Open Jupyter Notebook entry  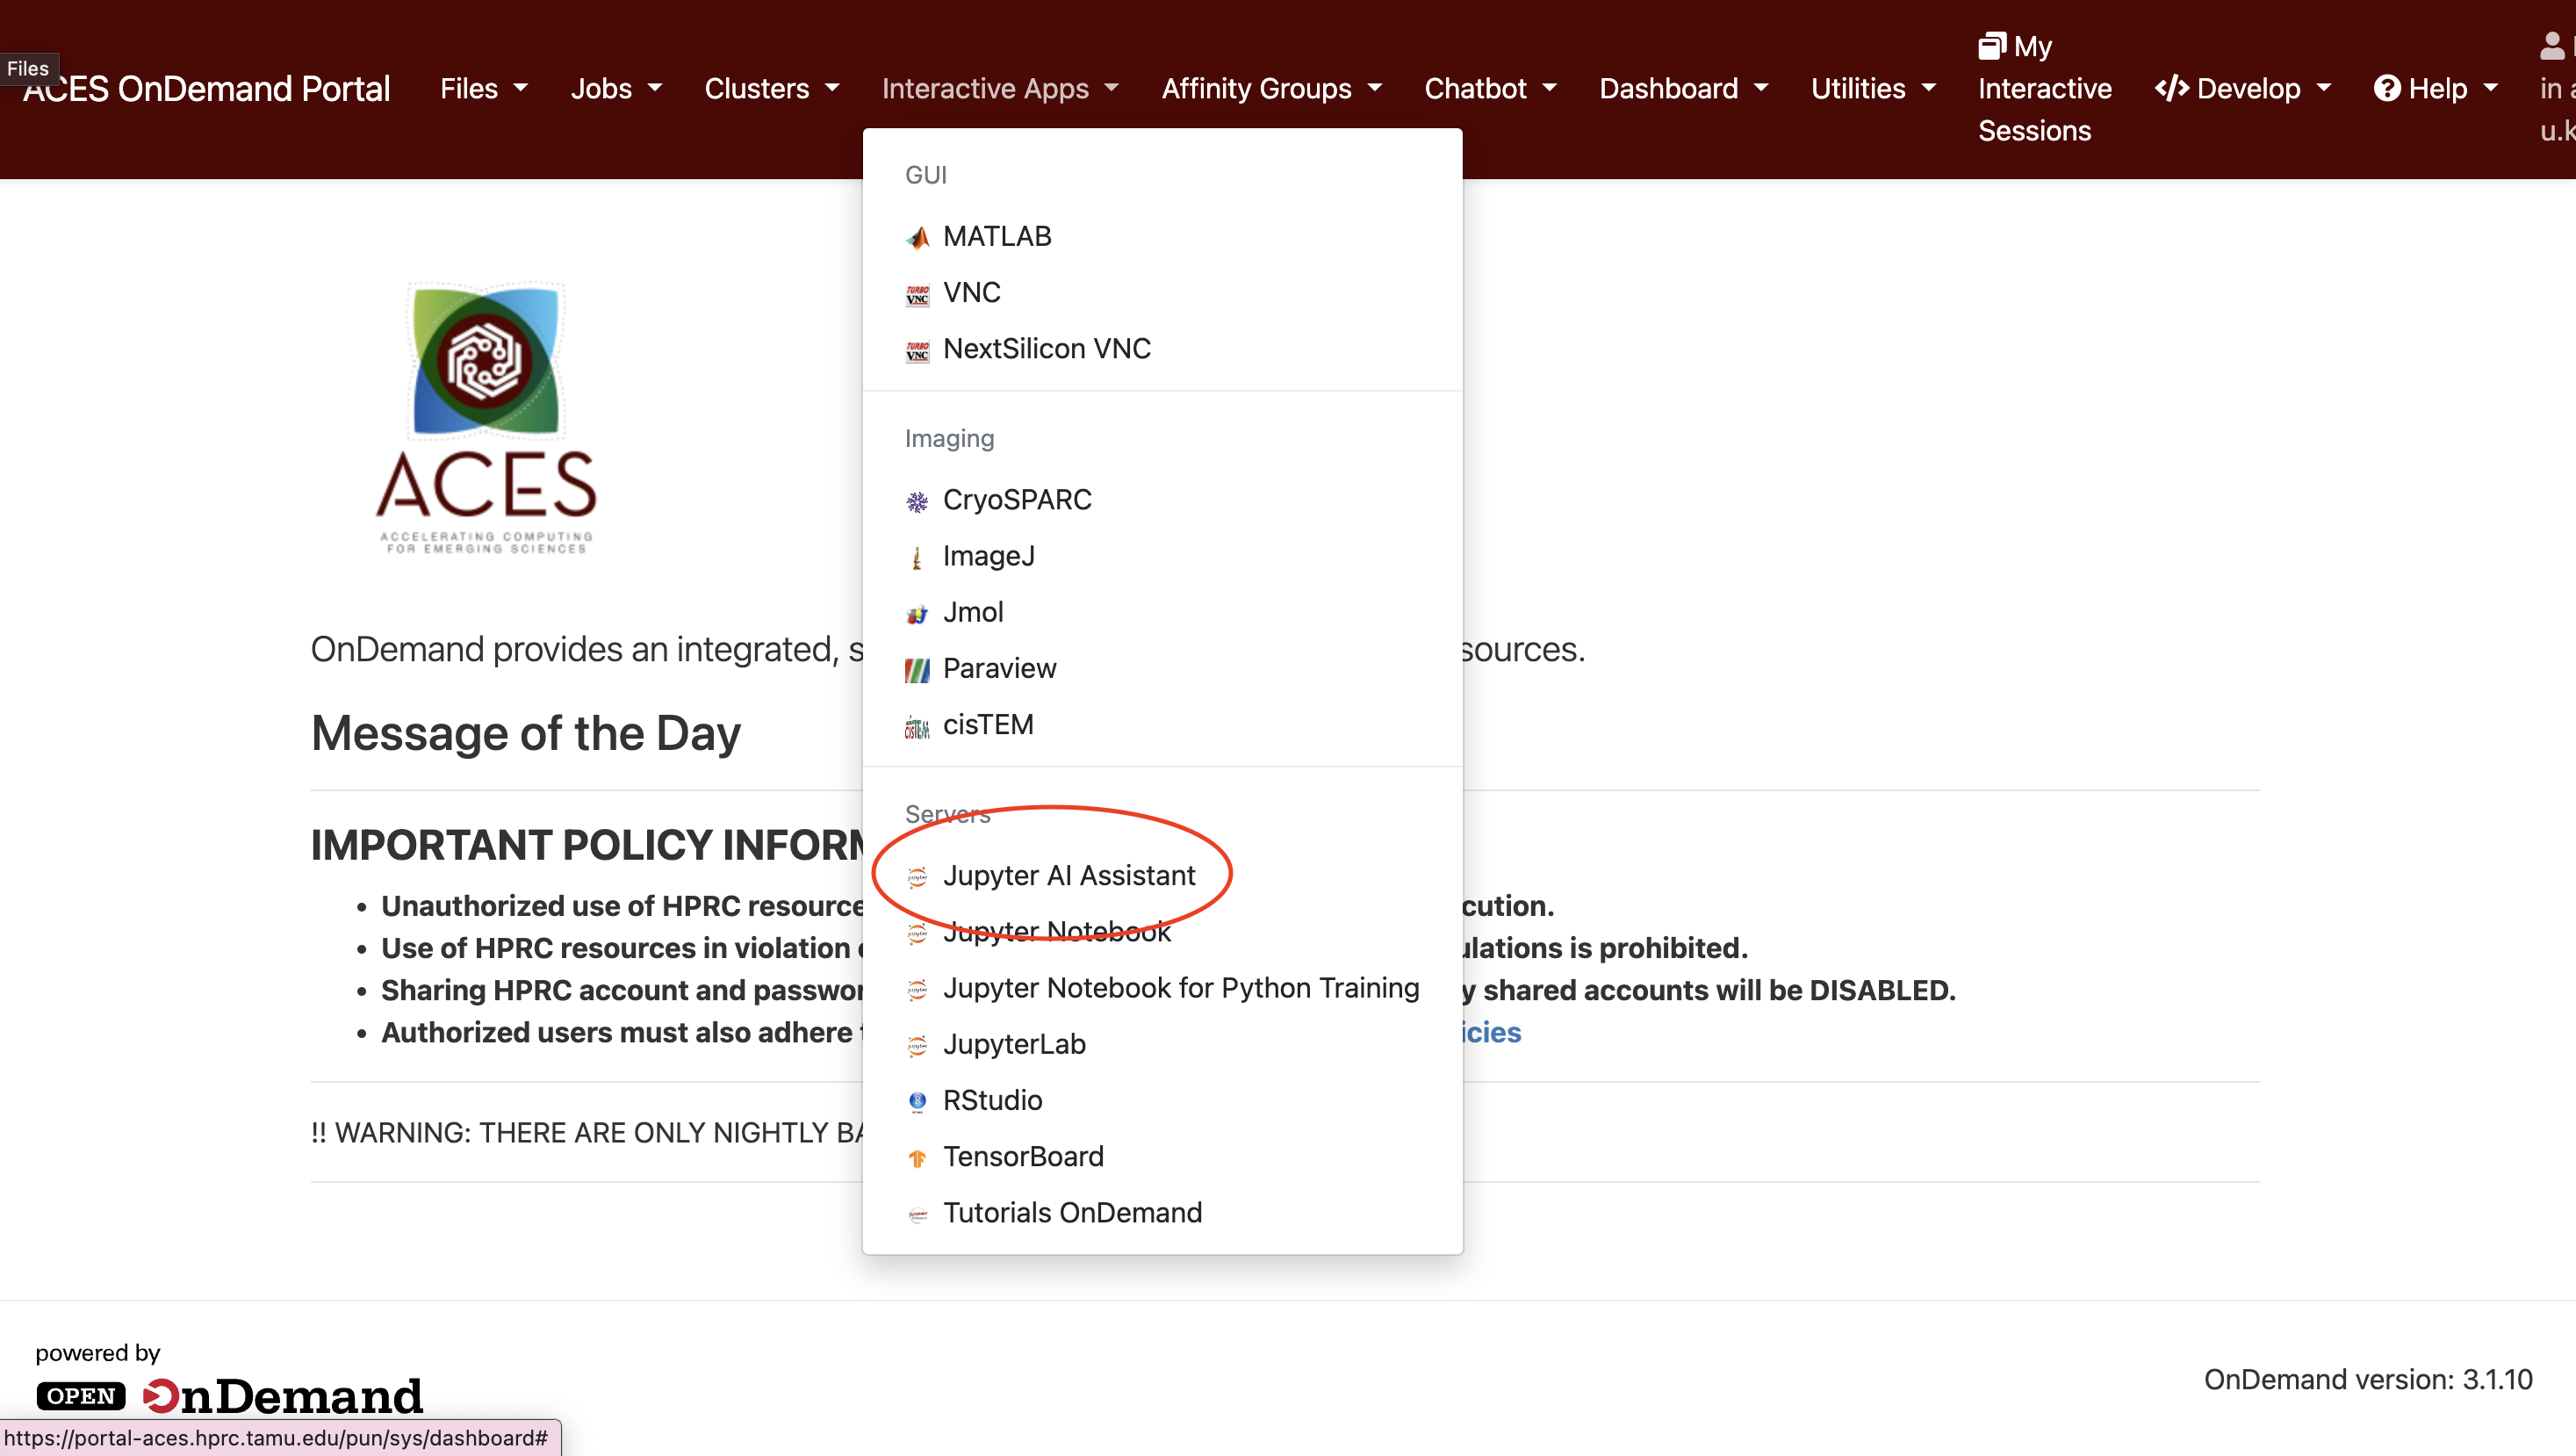pos(1162,932)
